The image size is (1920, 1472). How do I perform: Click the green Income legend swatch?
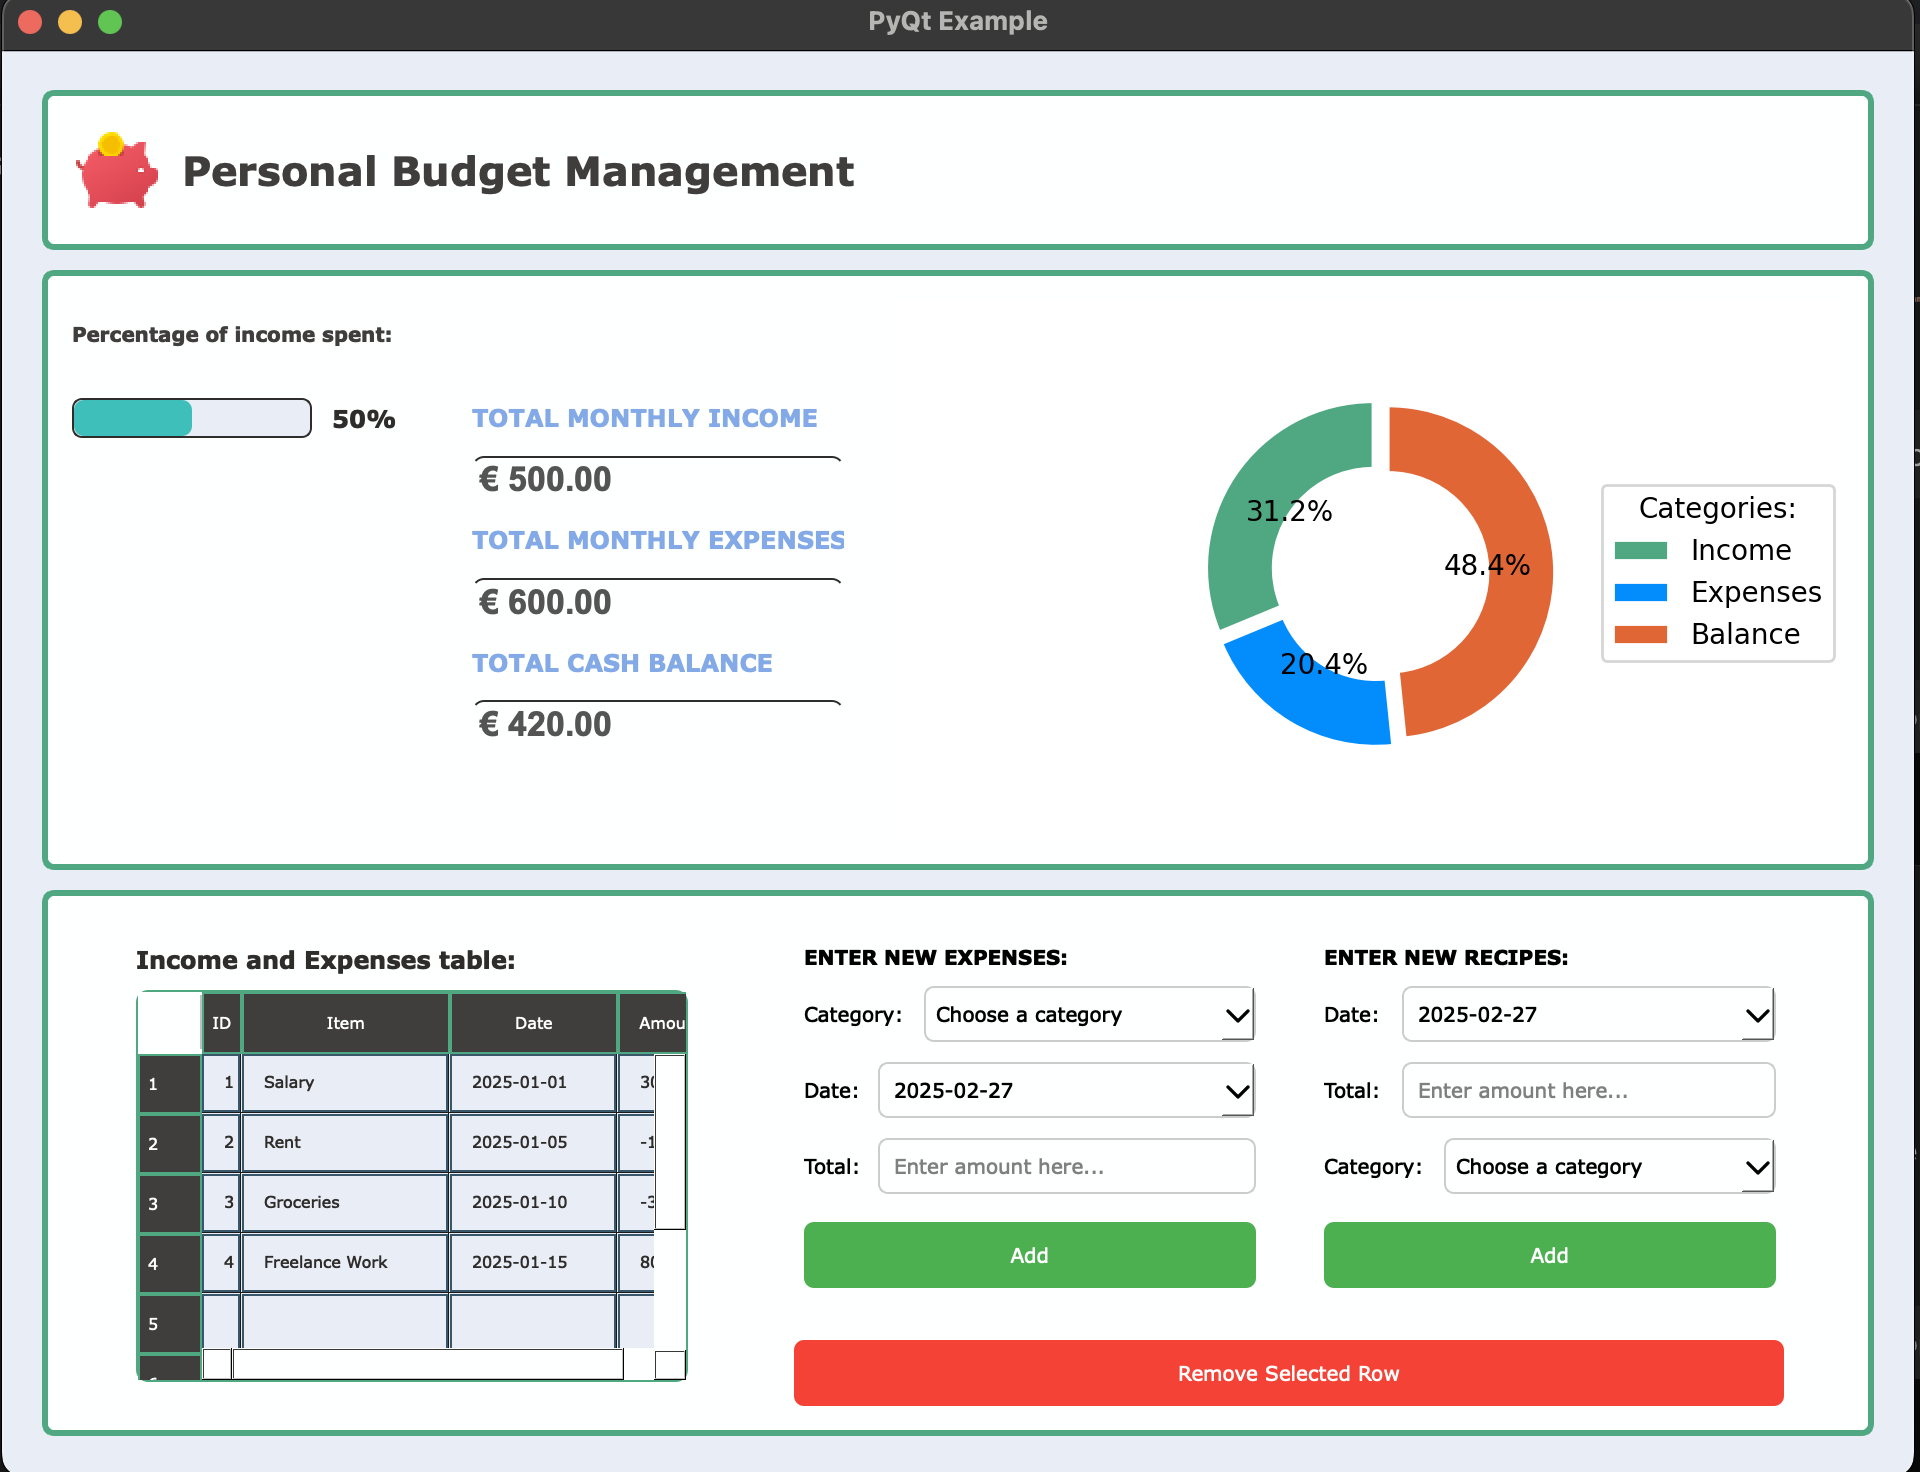(x=1640, y=551)
